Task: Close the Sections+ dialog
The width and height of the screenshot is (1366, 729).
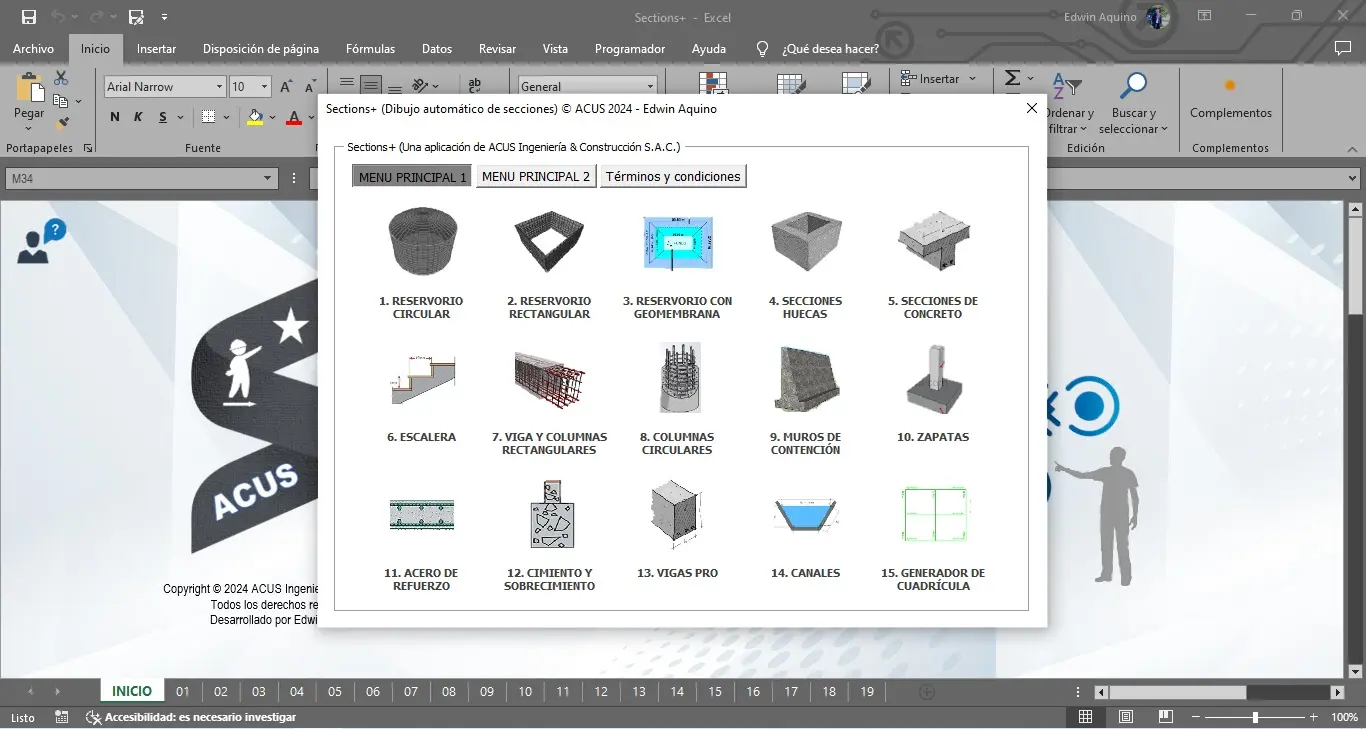Action: 1032,108
